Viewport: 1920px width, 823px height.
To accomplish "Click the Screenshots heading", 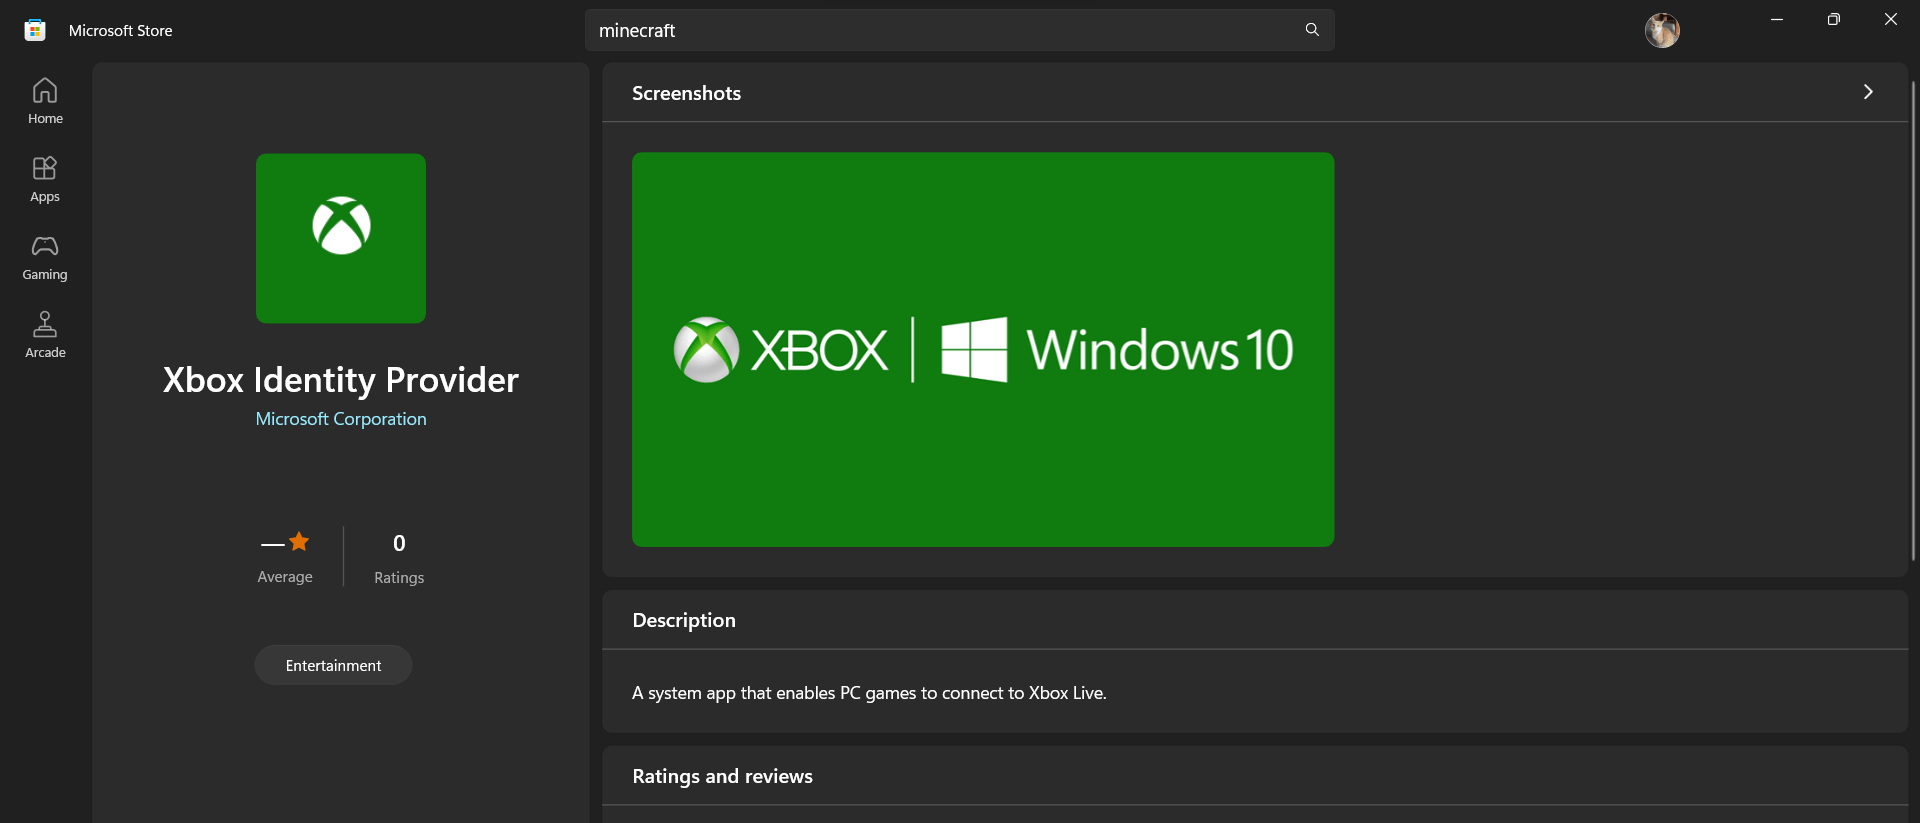I will click(686, 93).
